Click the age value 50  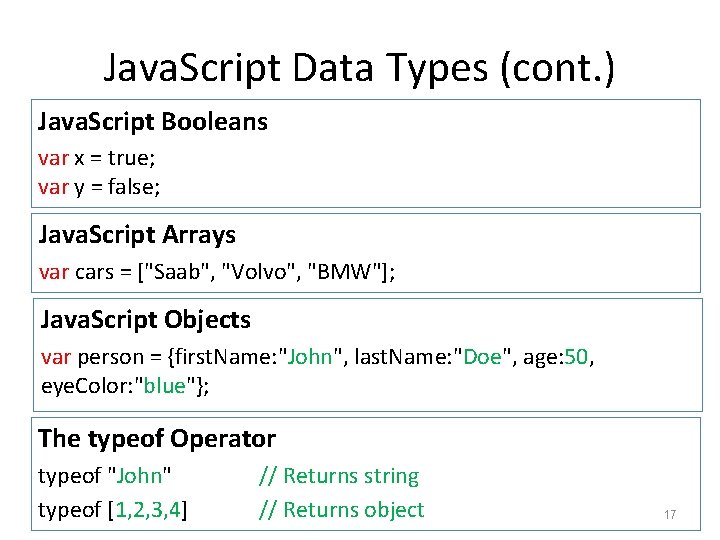click(576, 358)
